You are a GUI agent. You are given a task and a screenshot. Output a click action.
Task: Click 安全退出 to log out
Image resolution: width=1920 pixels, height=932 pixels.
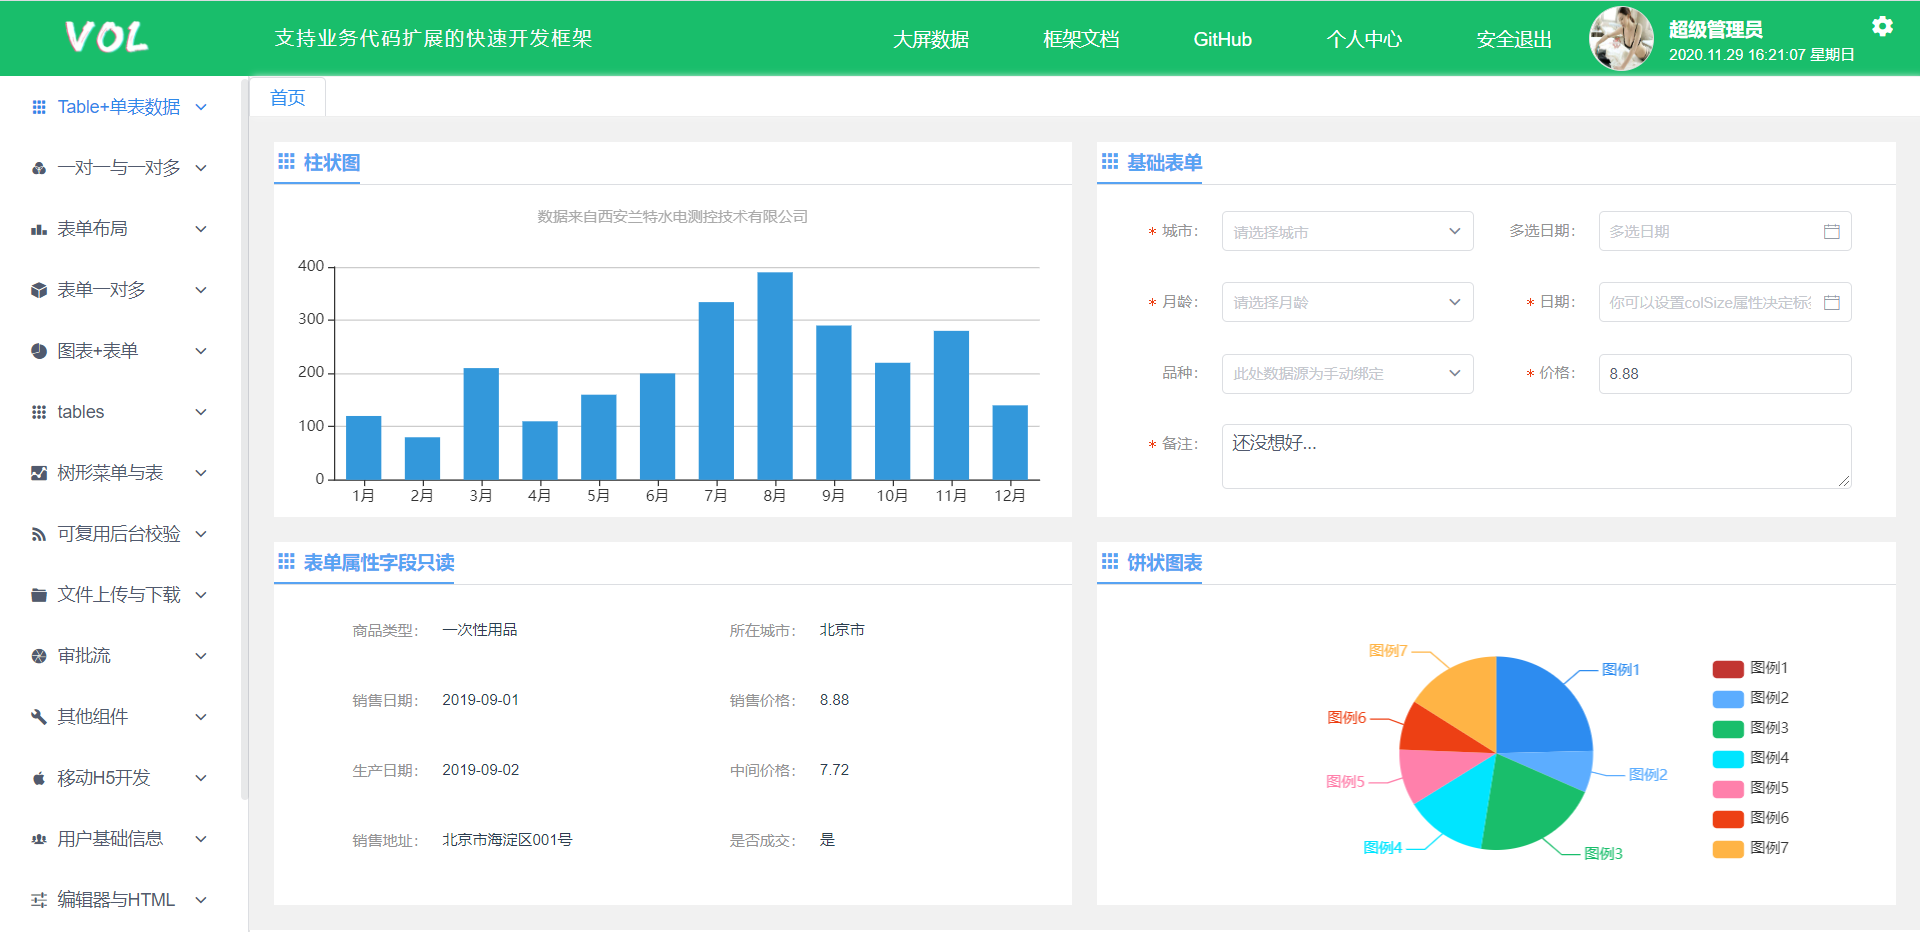tap(1513, 40)
